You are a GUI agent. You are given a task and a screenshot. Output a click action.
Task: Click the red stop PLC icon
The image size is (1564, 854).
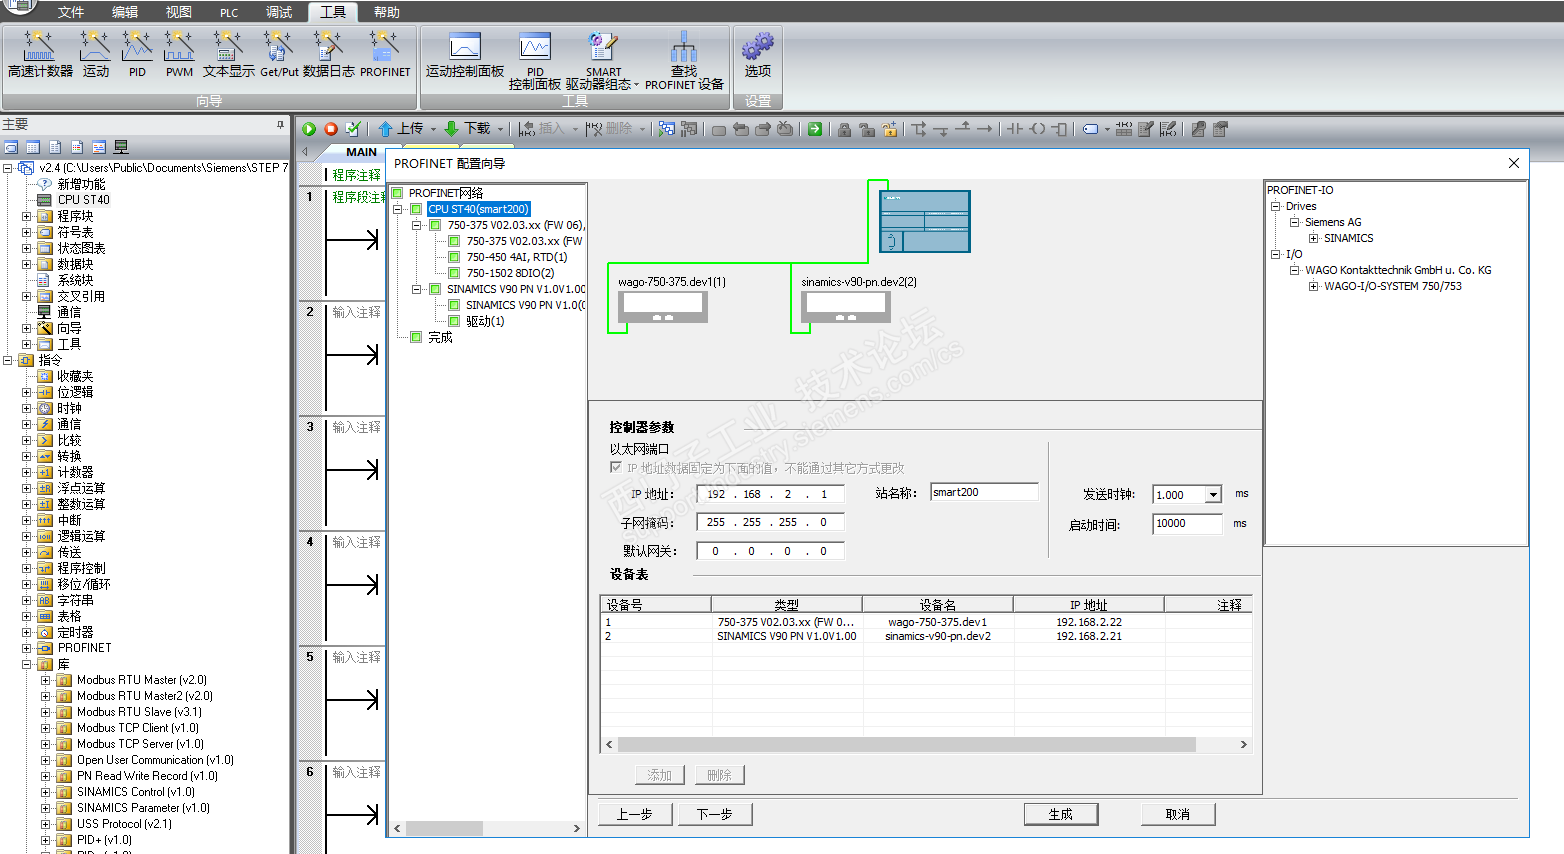point(331,129)
